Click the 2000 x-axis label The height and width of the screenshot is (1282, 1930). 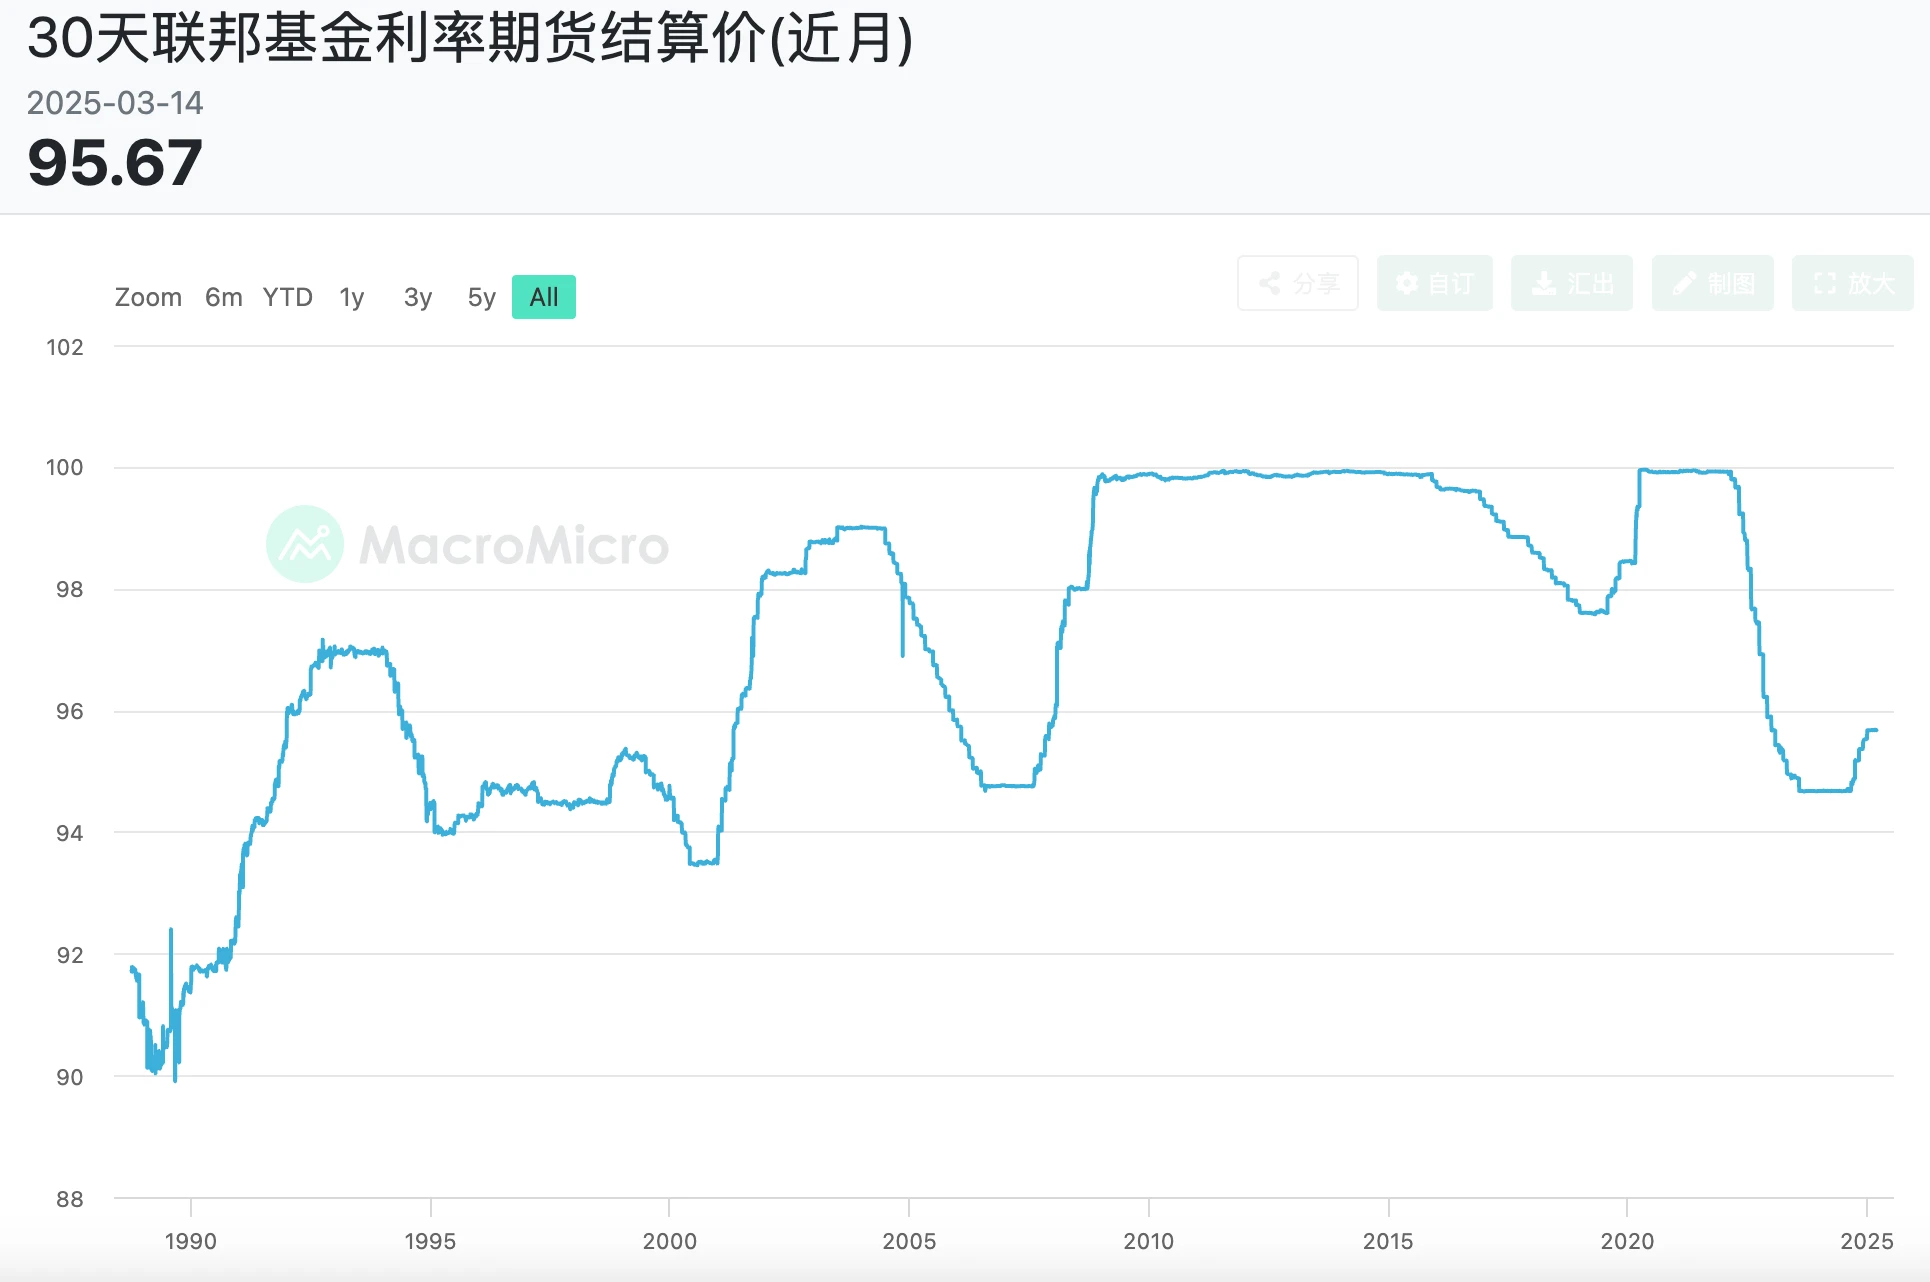tap(670, 1241)
